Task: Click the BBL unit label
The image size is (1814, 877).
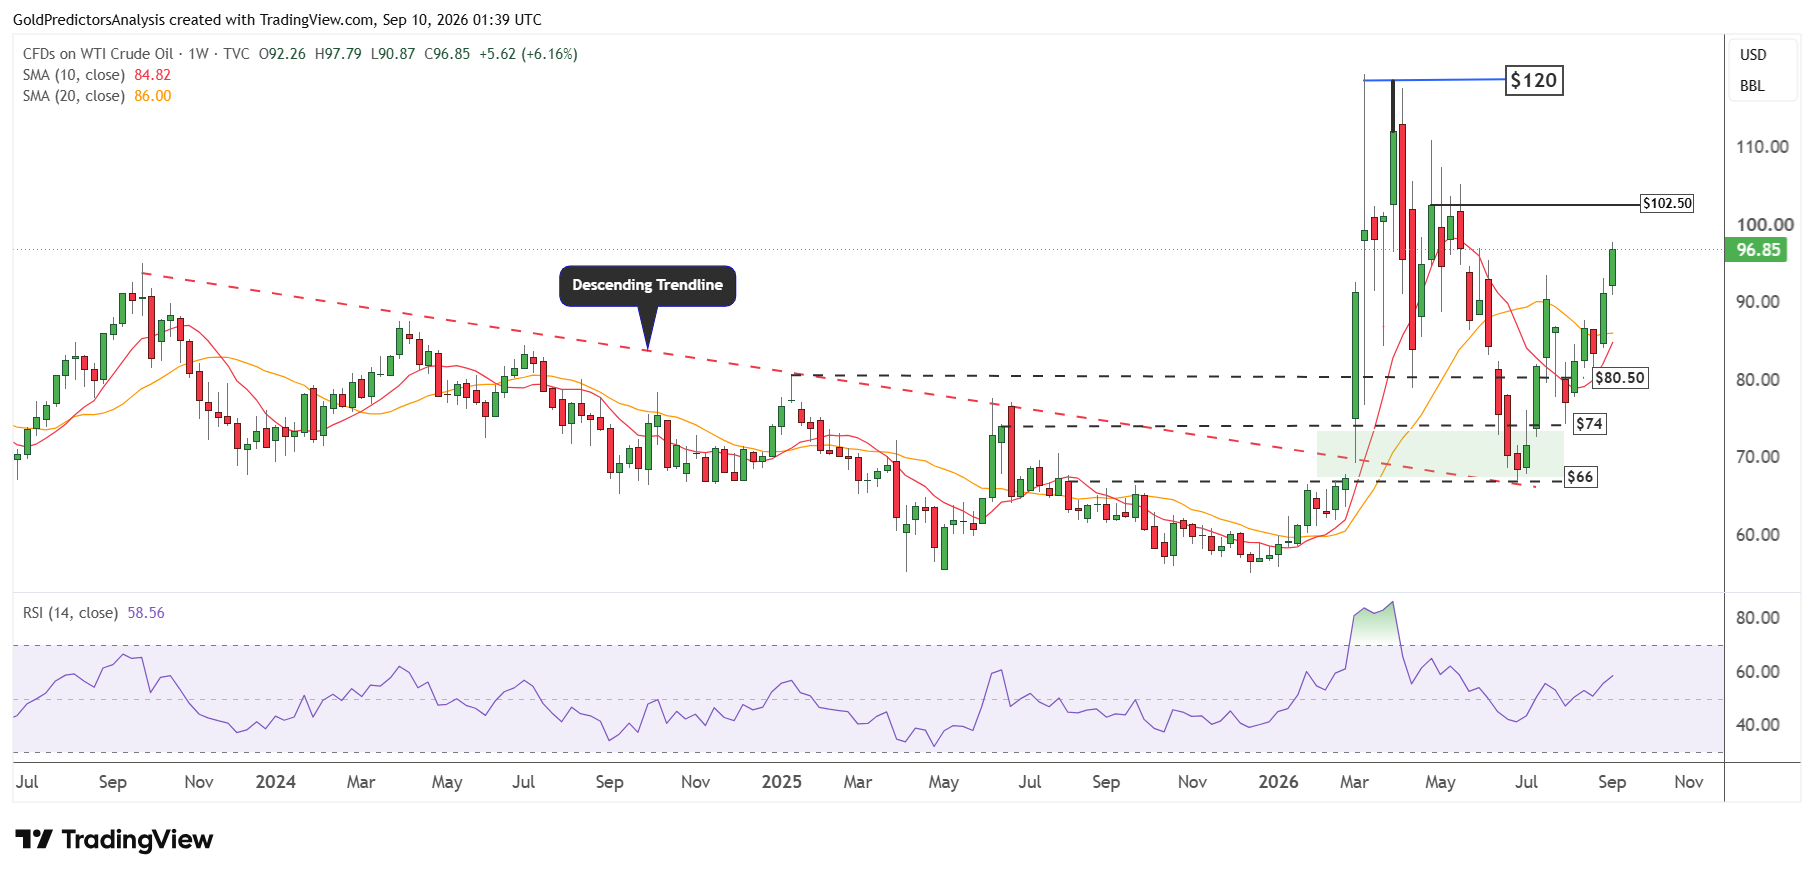Action: 1752,86
